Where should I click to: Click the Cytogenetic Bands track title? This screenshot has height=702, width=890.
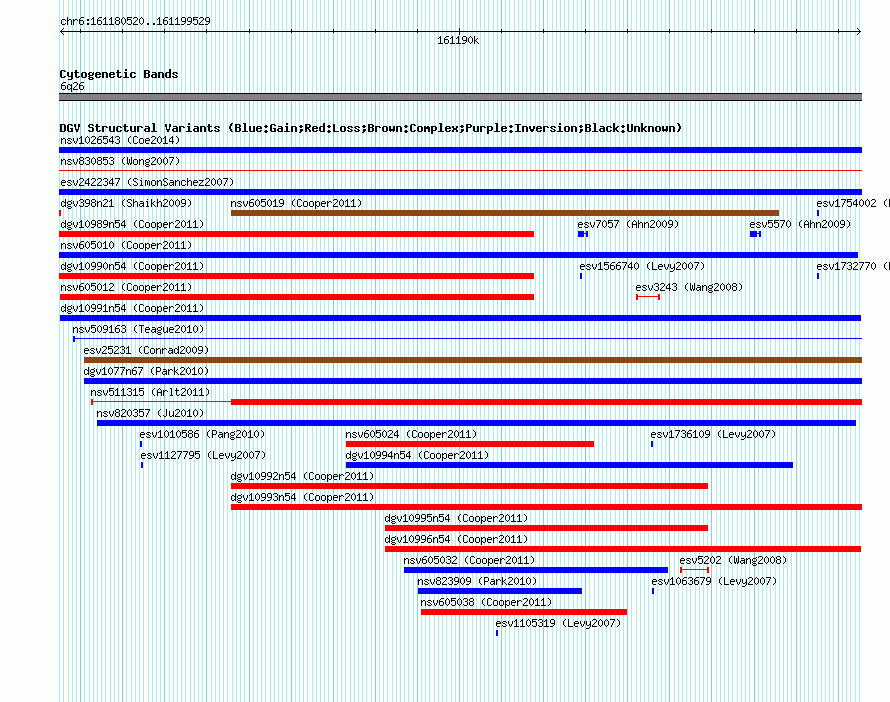(119, 74)
